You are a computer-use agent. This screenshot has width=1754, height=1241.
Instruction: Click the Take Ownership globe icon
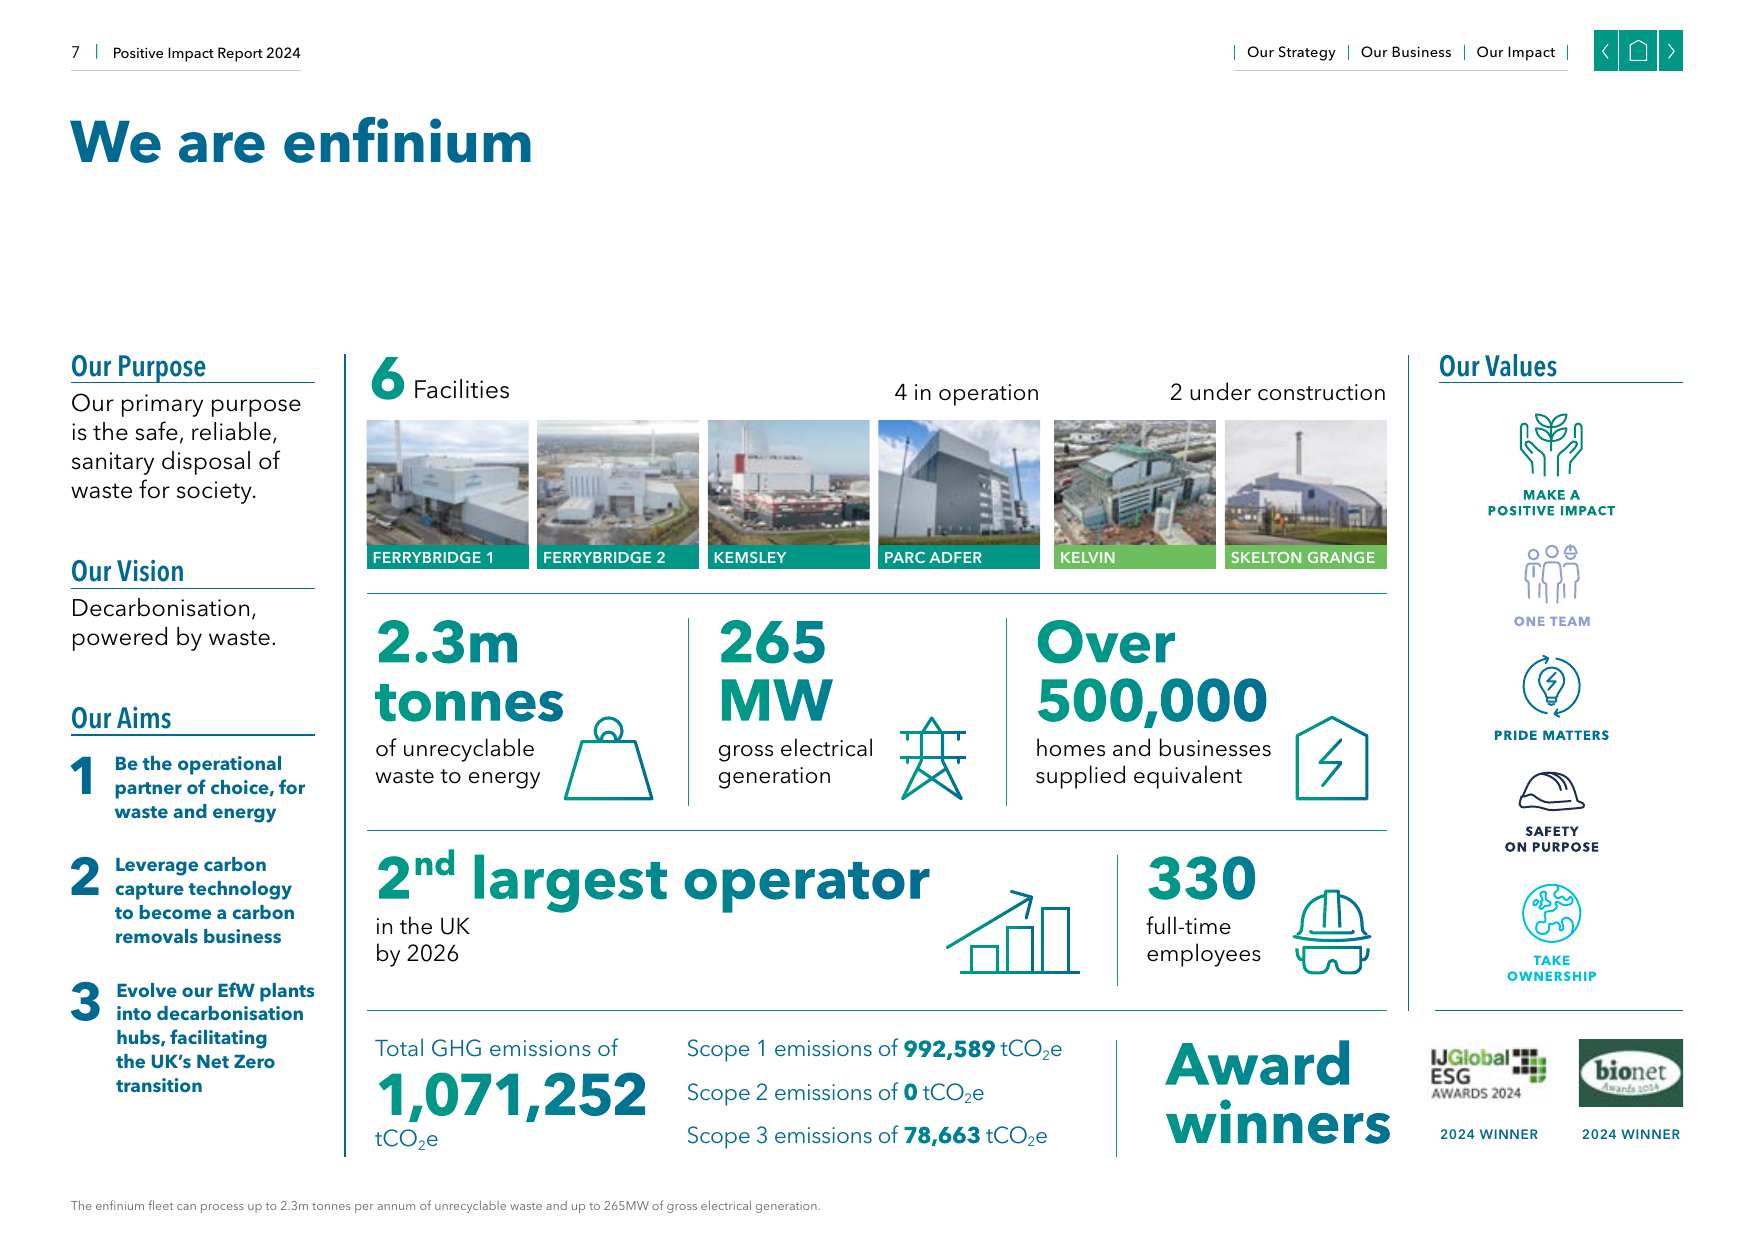pos(1551,913)
